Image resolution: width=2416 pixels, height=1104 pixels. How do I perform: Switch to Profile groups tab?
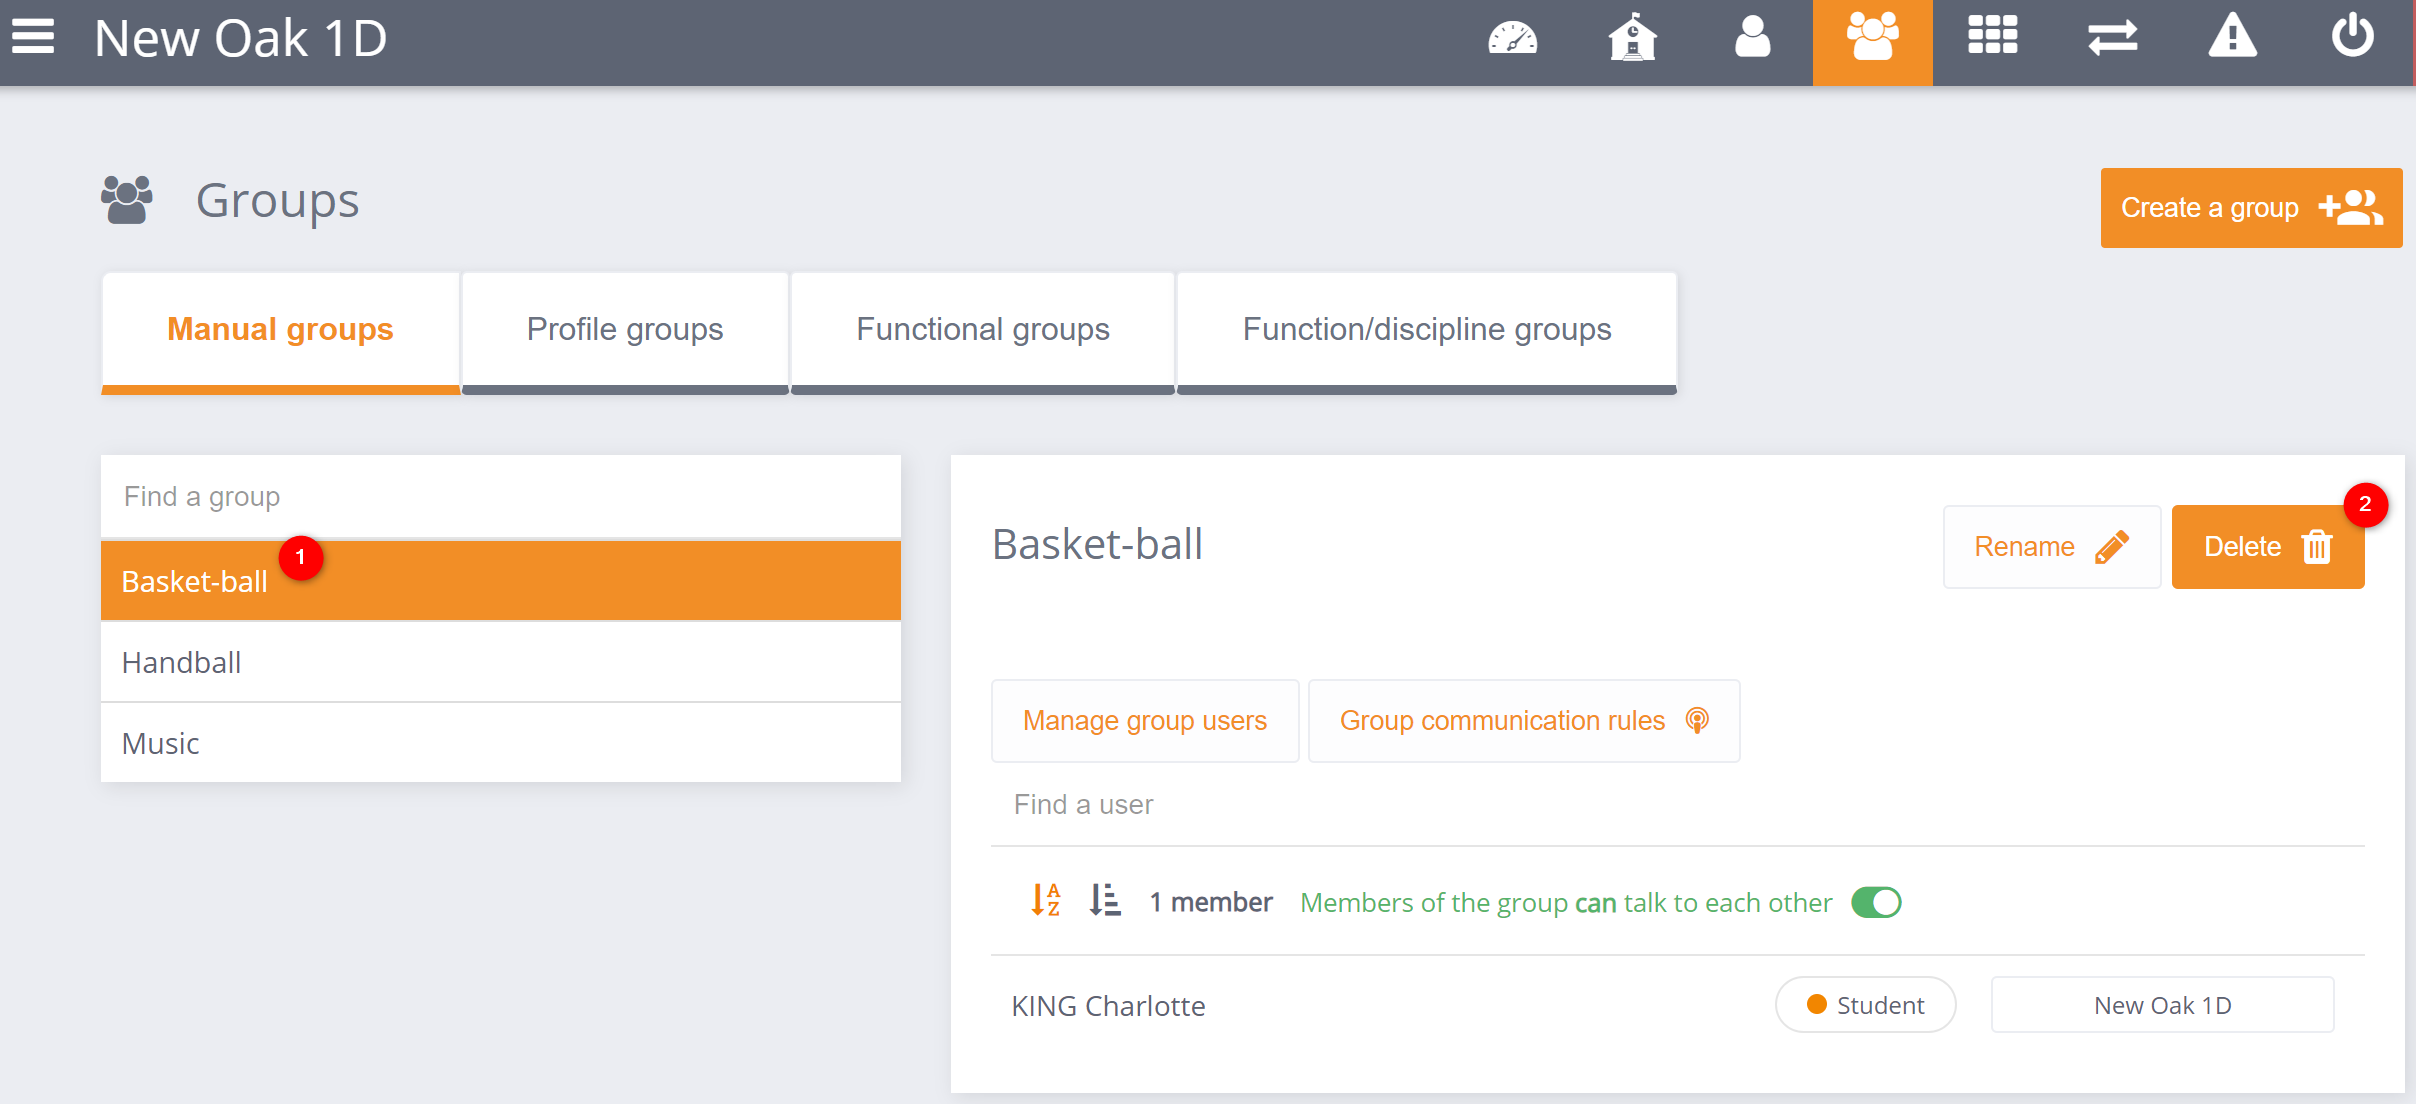(625, 330)
